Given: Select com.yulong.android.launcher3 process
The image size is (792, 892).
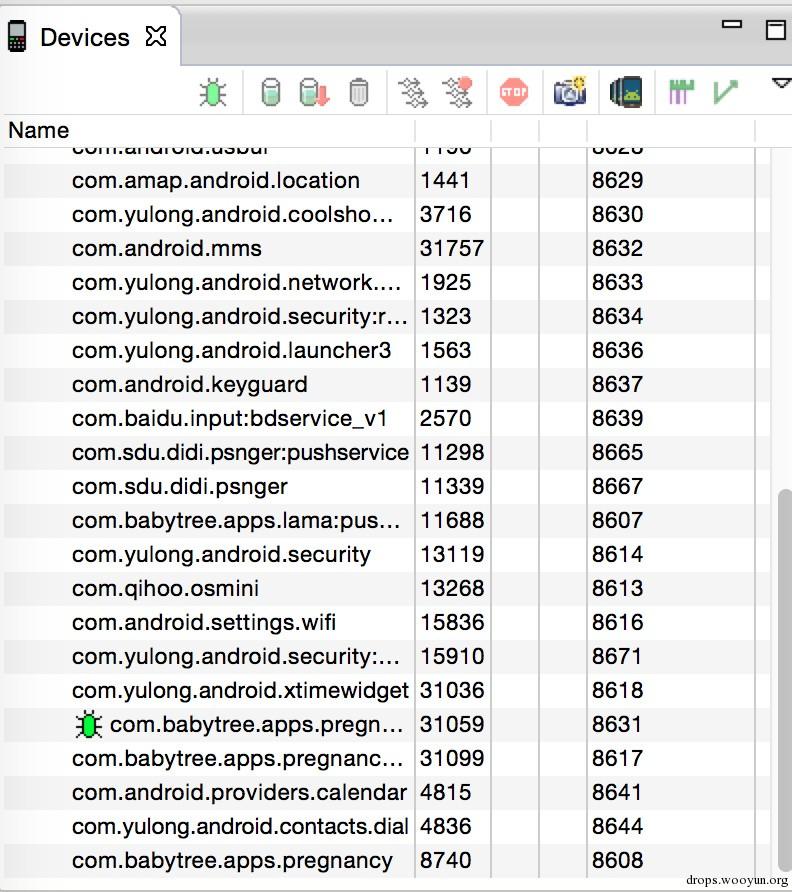Looking at the screenshot, I should tap(387, 351).
